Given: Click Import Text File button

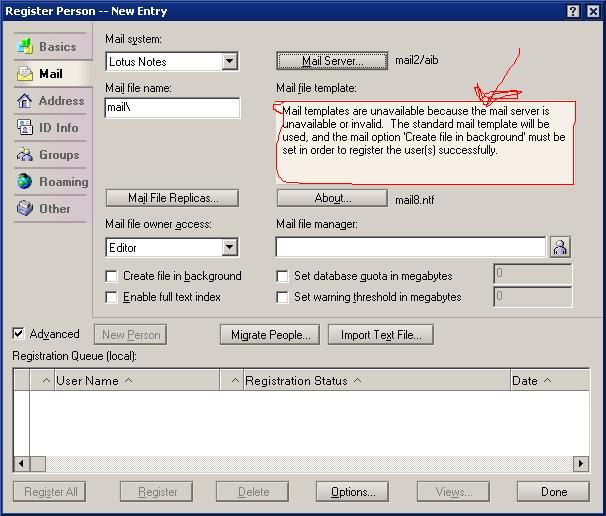Looking at the screenshot, I should [x=381, y=335].
